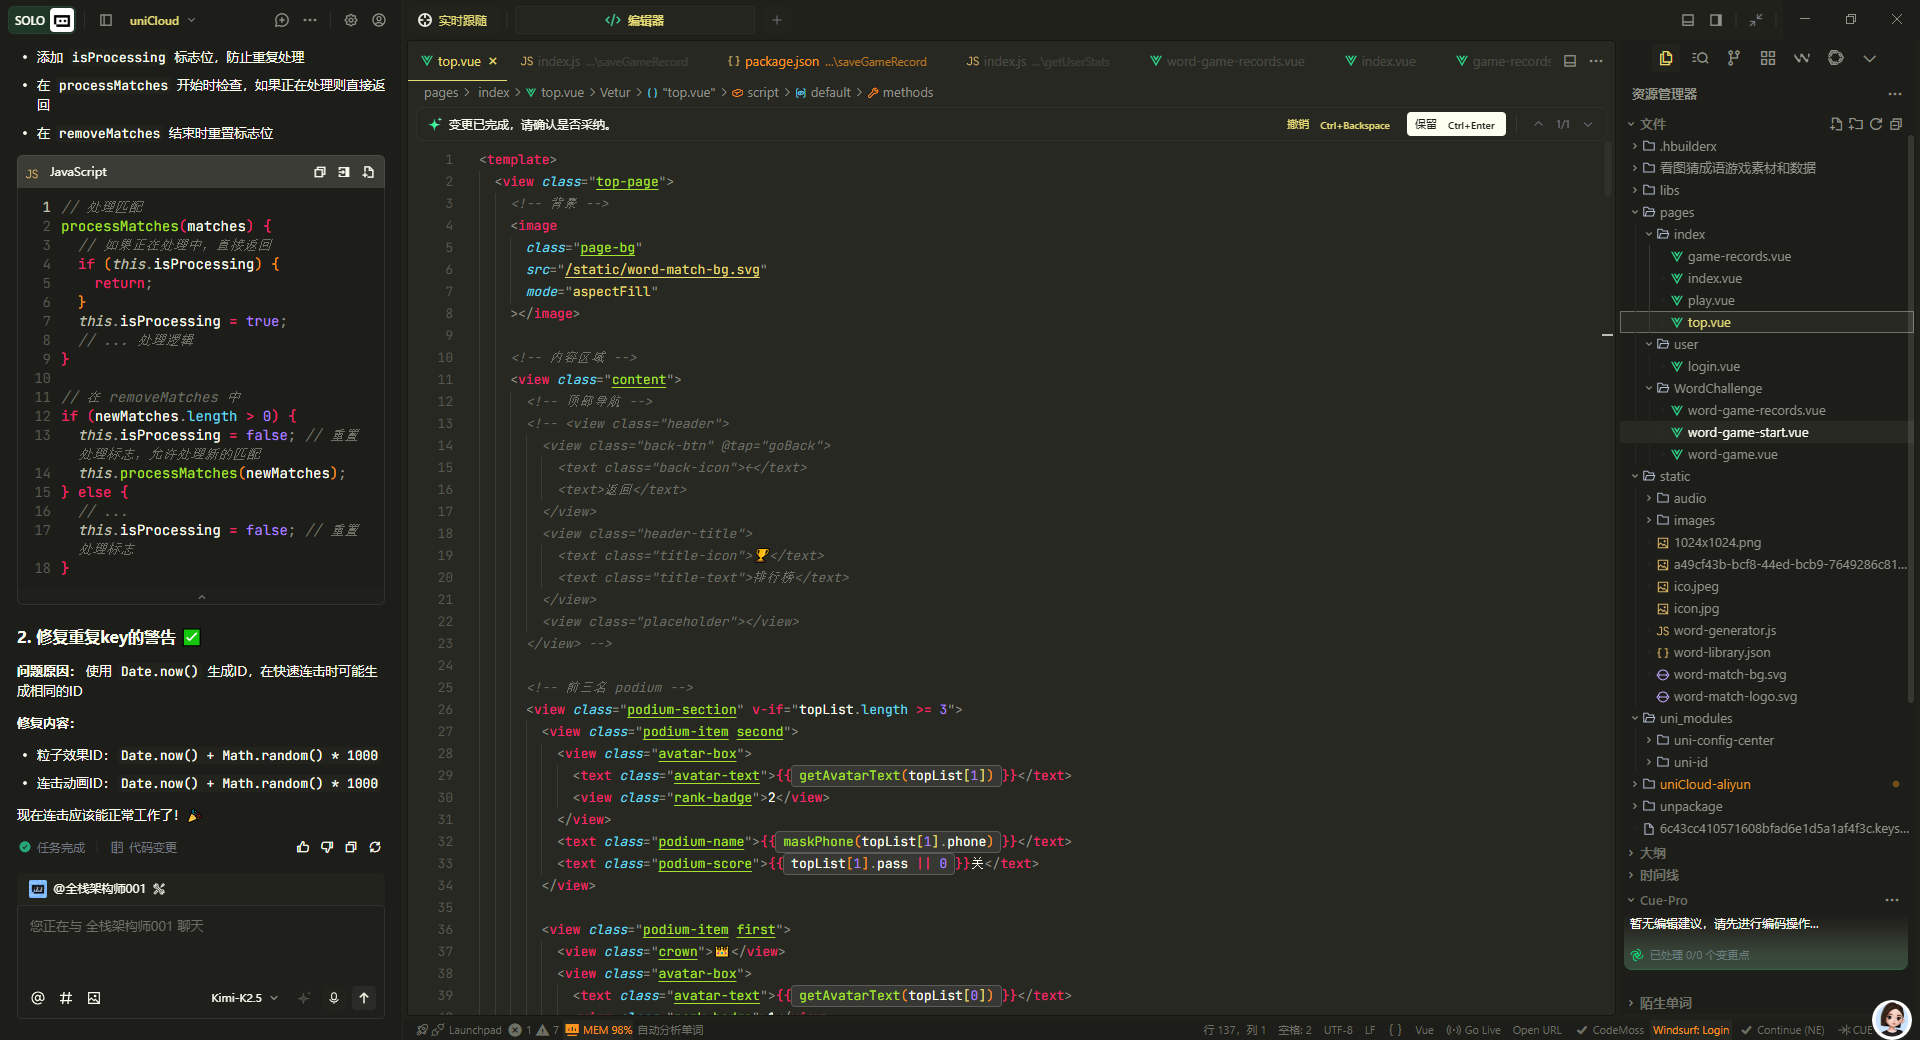The height and width of the screenshot is (1040, 1920).
Task: Open the source control view icon
Action: coord(1733,58)
